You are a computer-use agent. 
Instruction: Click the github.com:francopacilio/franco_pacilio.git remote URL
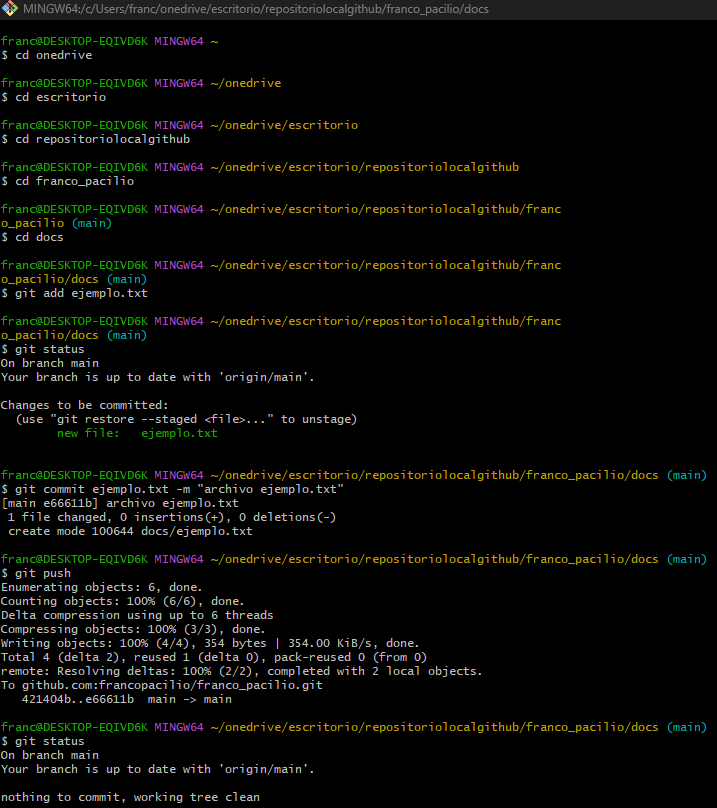pos(172,685)
